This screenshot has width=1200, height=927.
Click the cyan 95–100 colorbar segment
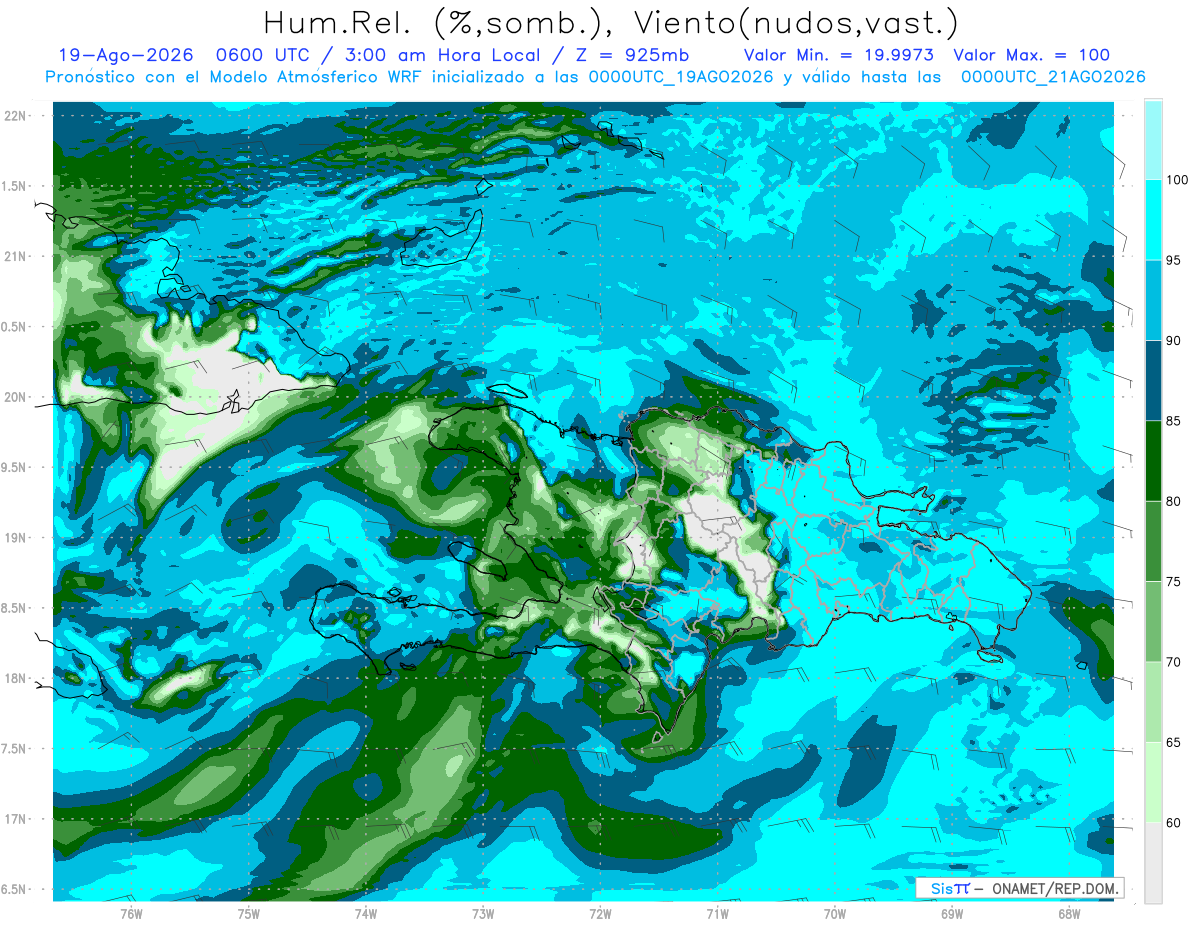1153,220
